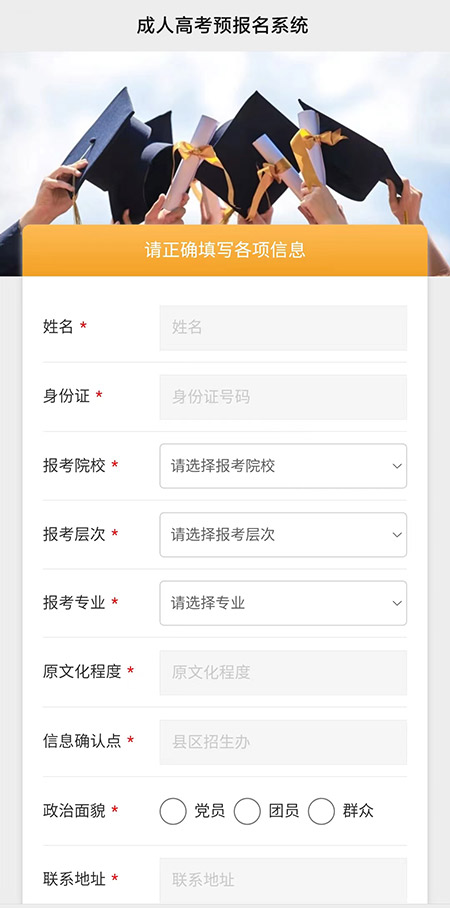
Task: Click the 姓名 name input field
Action: pyautogui.click(x=283, y=328)
